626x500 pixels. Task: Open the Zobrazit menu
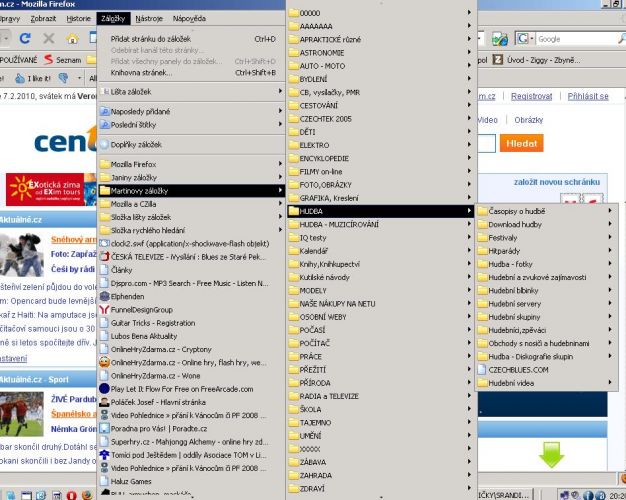pyautogui.click(x=43, y=18)
